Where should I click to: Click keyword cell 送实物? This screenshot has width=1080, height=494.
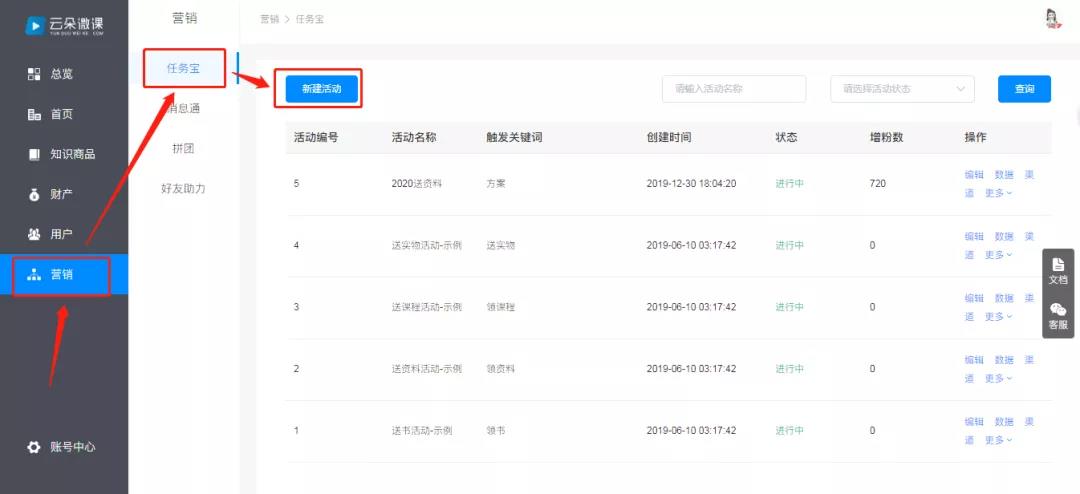[x=501, y=245]
